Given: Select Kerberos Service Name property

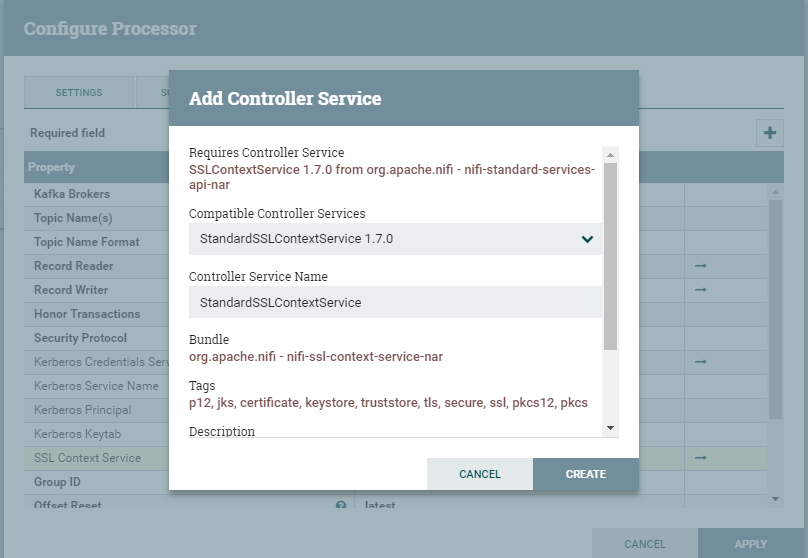Looking at the screenshot, I should 96,386.
